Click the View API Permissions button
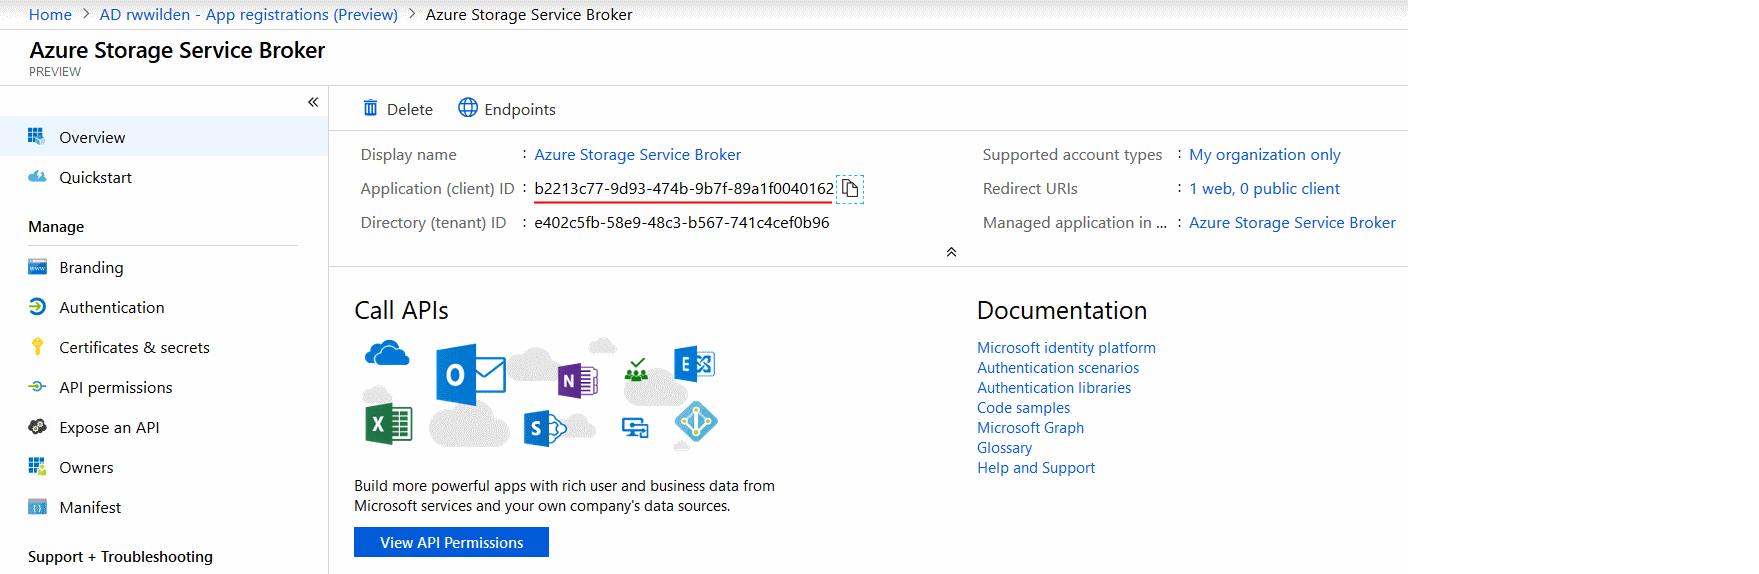This screenshot has width=1759, height=574. pos(451,542)
